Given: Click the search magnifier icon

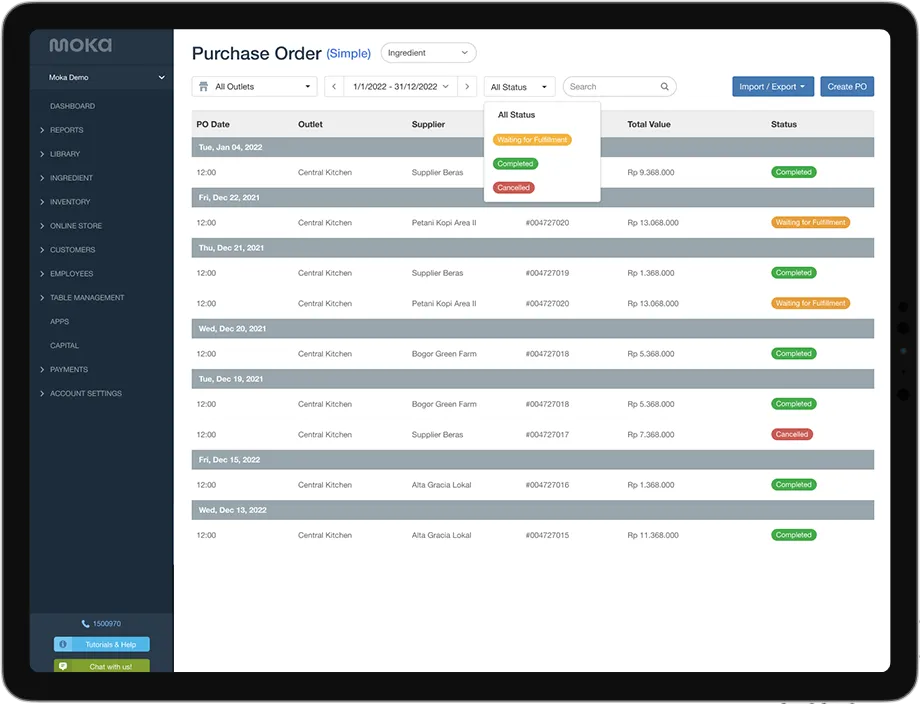Looking at the screenshot, I should [x=665, y=87].
